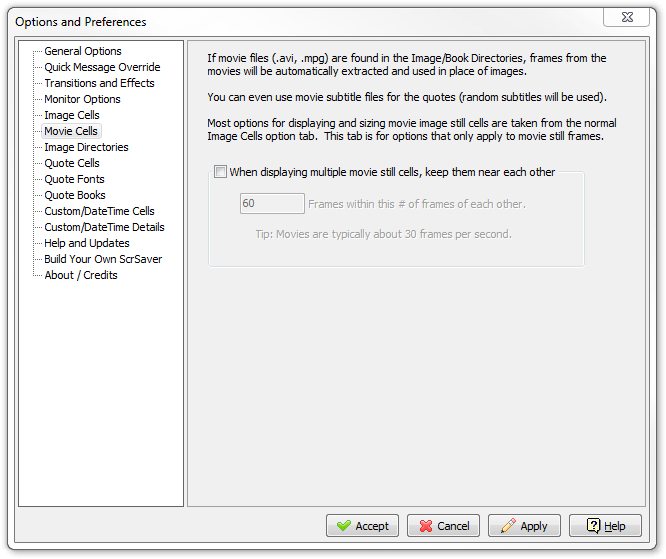Select Image Cells in sidebar
666x559 pixels.
pyautogui.click(x=72, y=115)
